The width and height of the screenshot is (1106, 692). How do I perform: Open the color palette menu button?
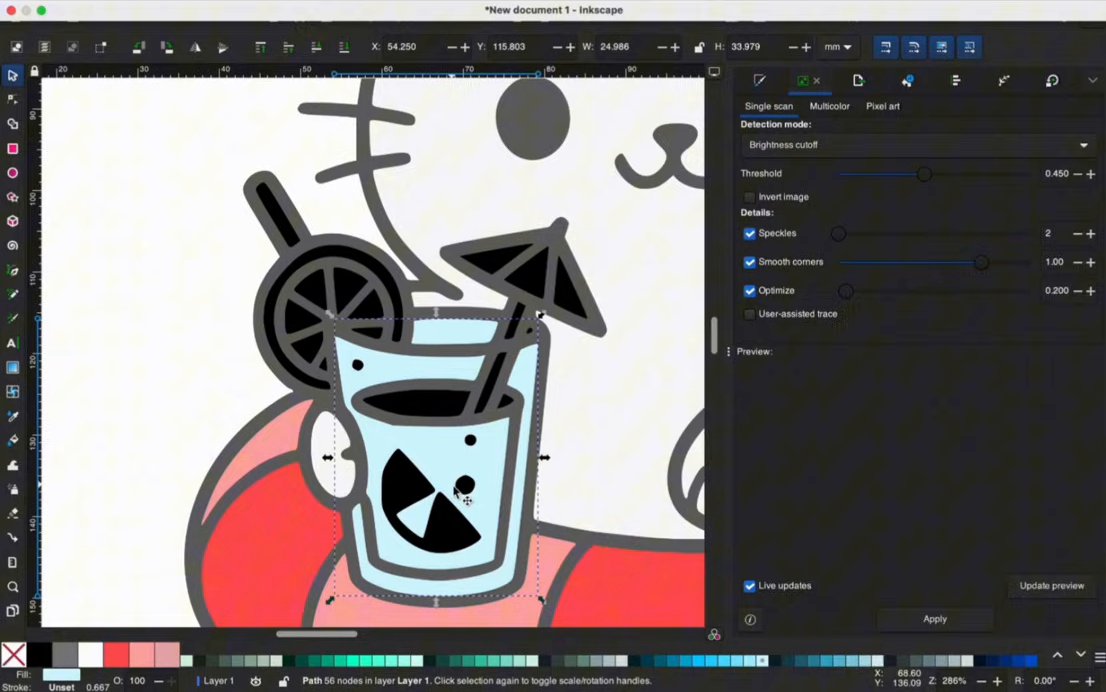[1100, 657]
